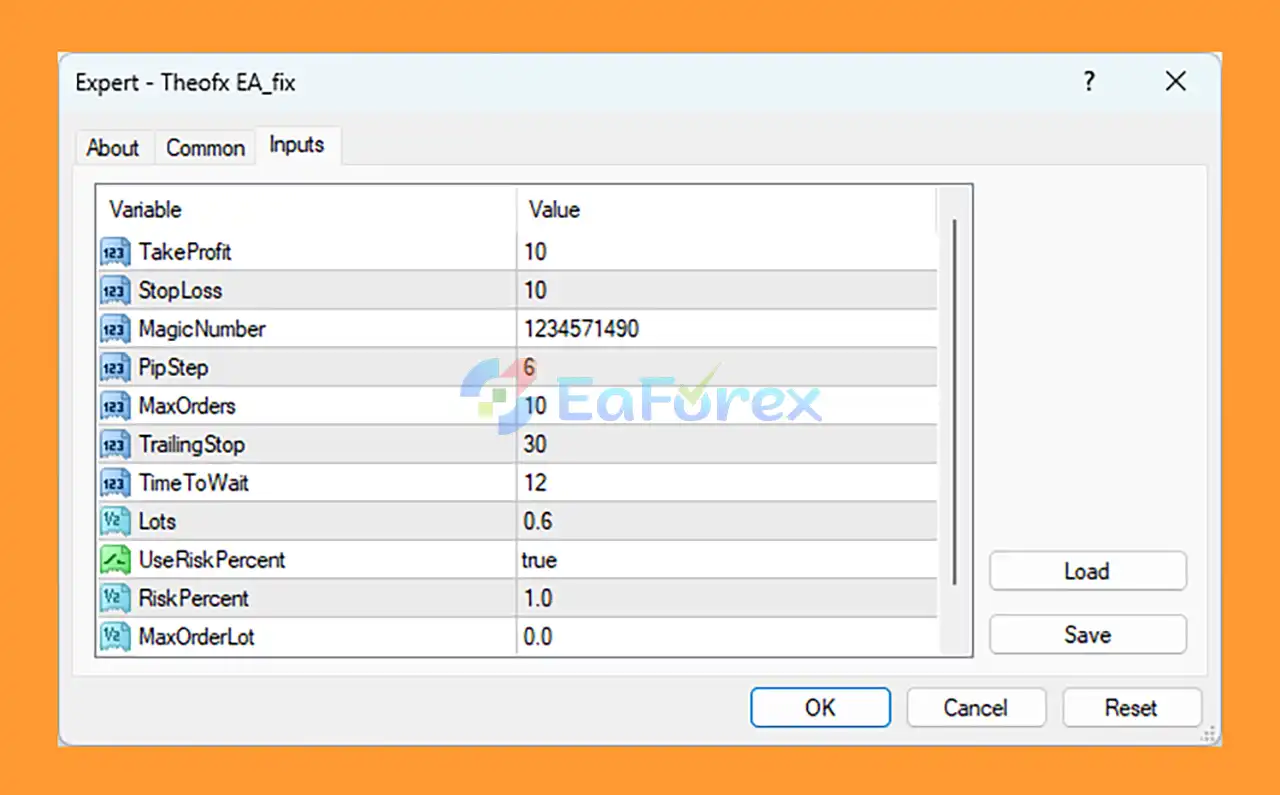Image resolution: width=1280 pixels, height=795 pixels.
Task: Click the double-type icon beside Lots
Action: [x=115, y=522]
